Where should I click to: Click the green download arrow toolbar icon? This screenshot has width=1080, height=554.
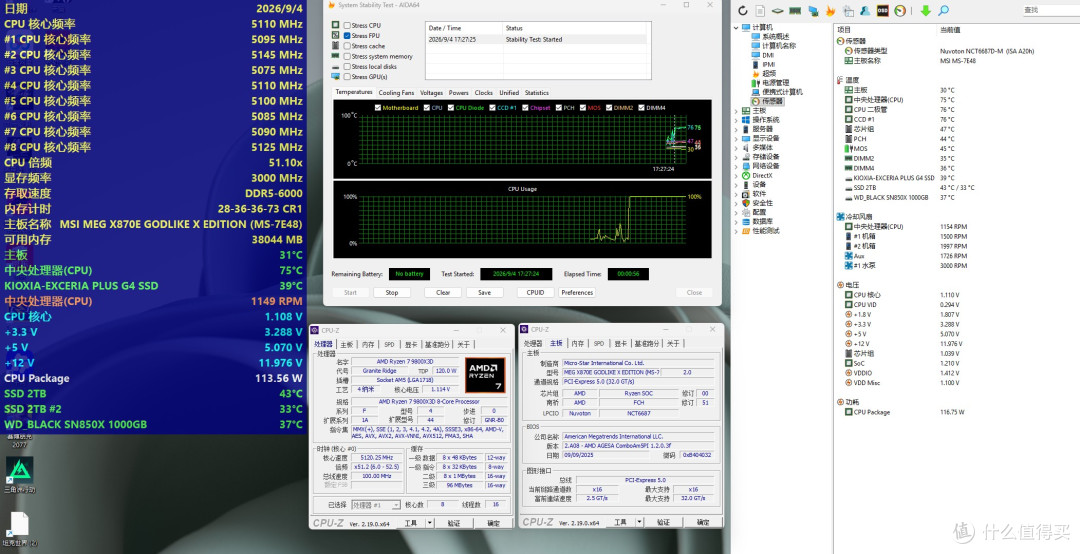[x=925, y=10]
